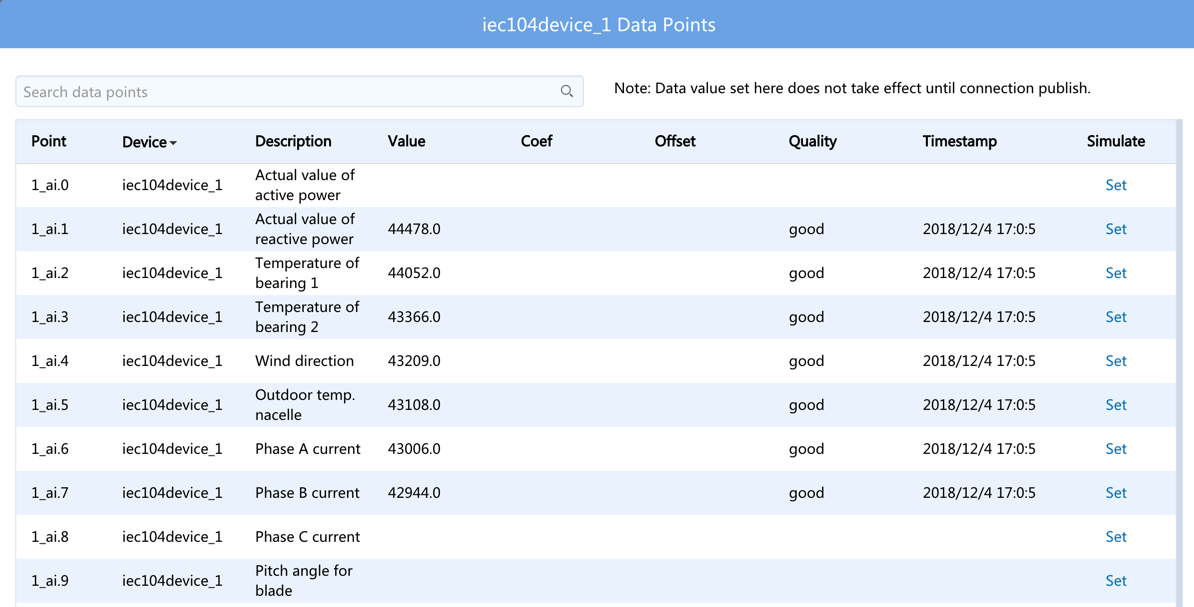1194x607 pixels.
Task: Click Set for point 1_ai.0
Action: point(1116,185)
